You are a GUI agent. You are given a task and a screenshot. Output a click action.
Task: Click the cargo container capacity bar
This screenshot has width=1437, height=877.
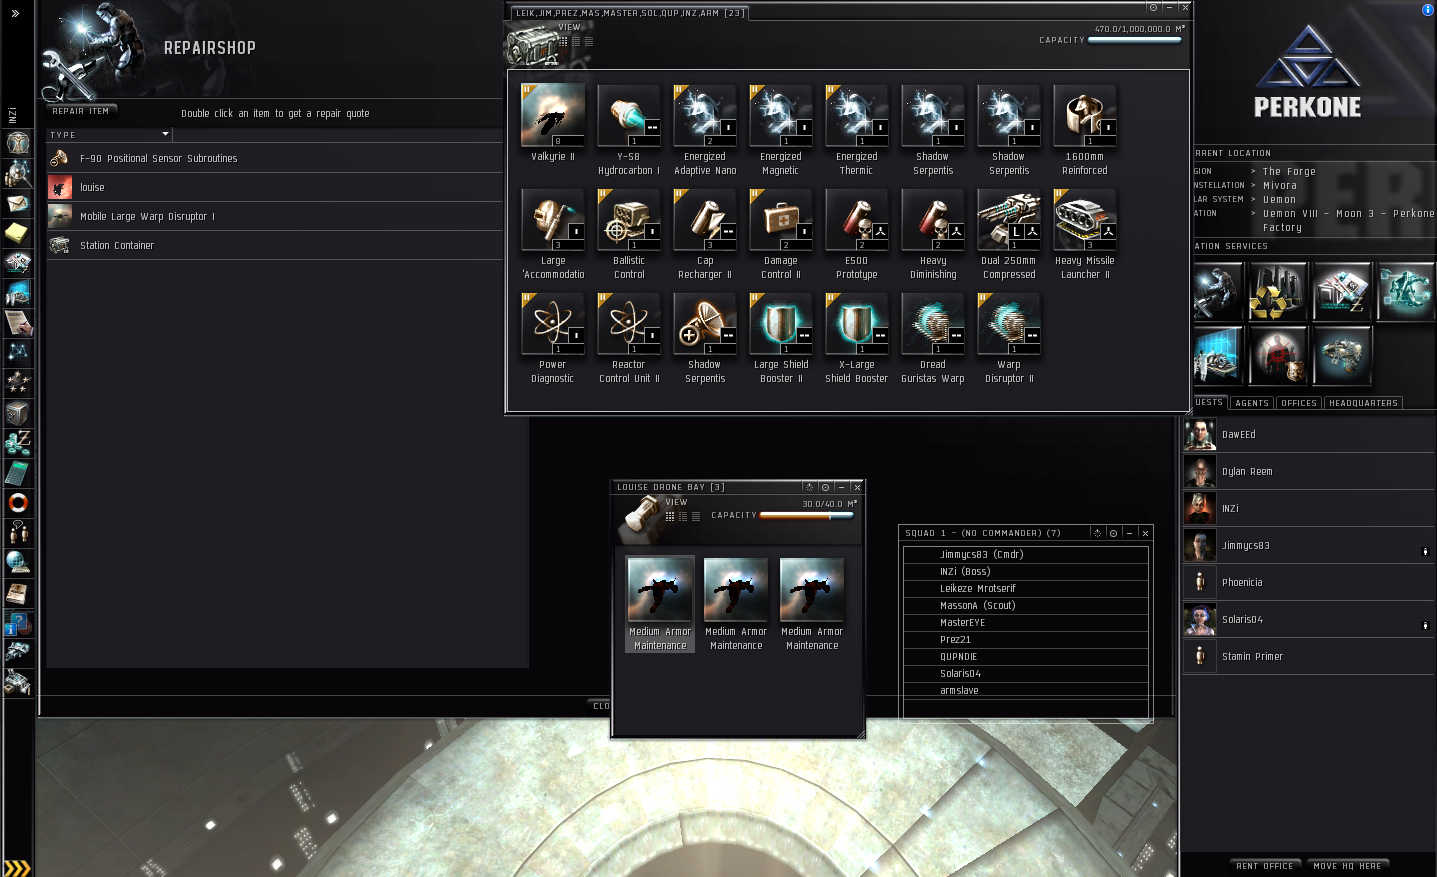pos(1134,41)
